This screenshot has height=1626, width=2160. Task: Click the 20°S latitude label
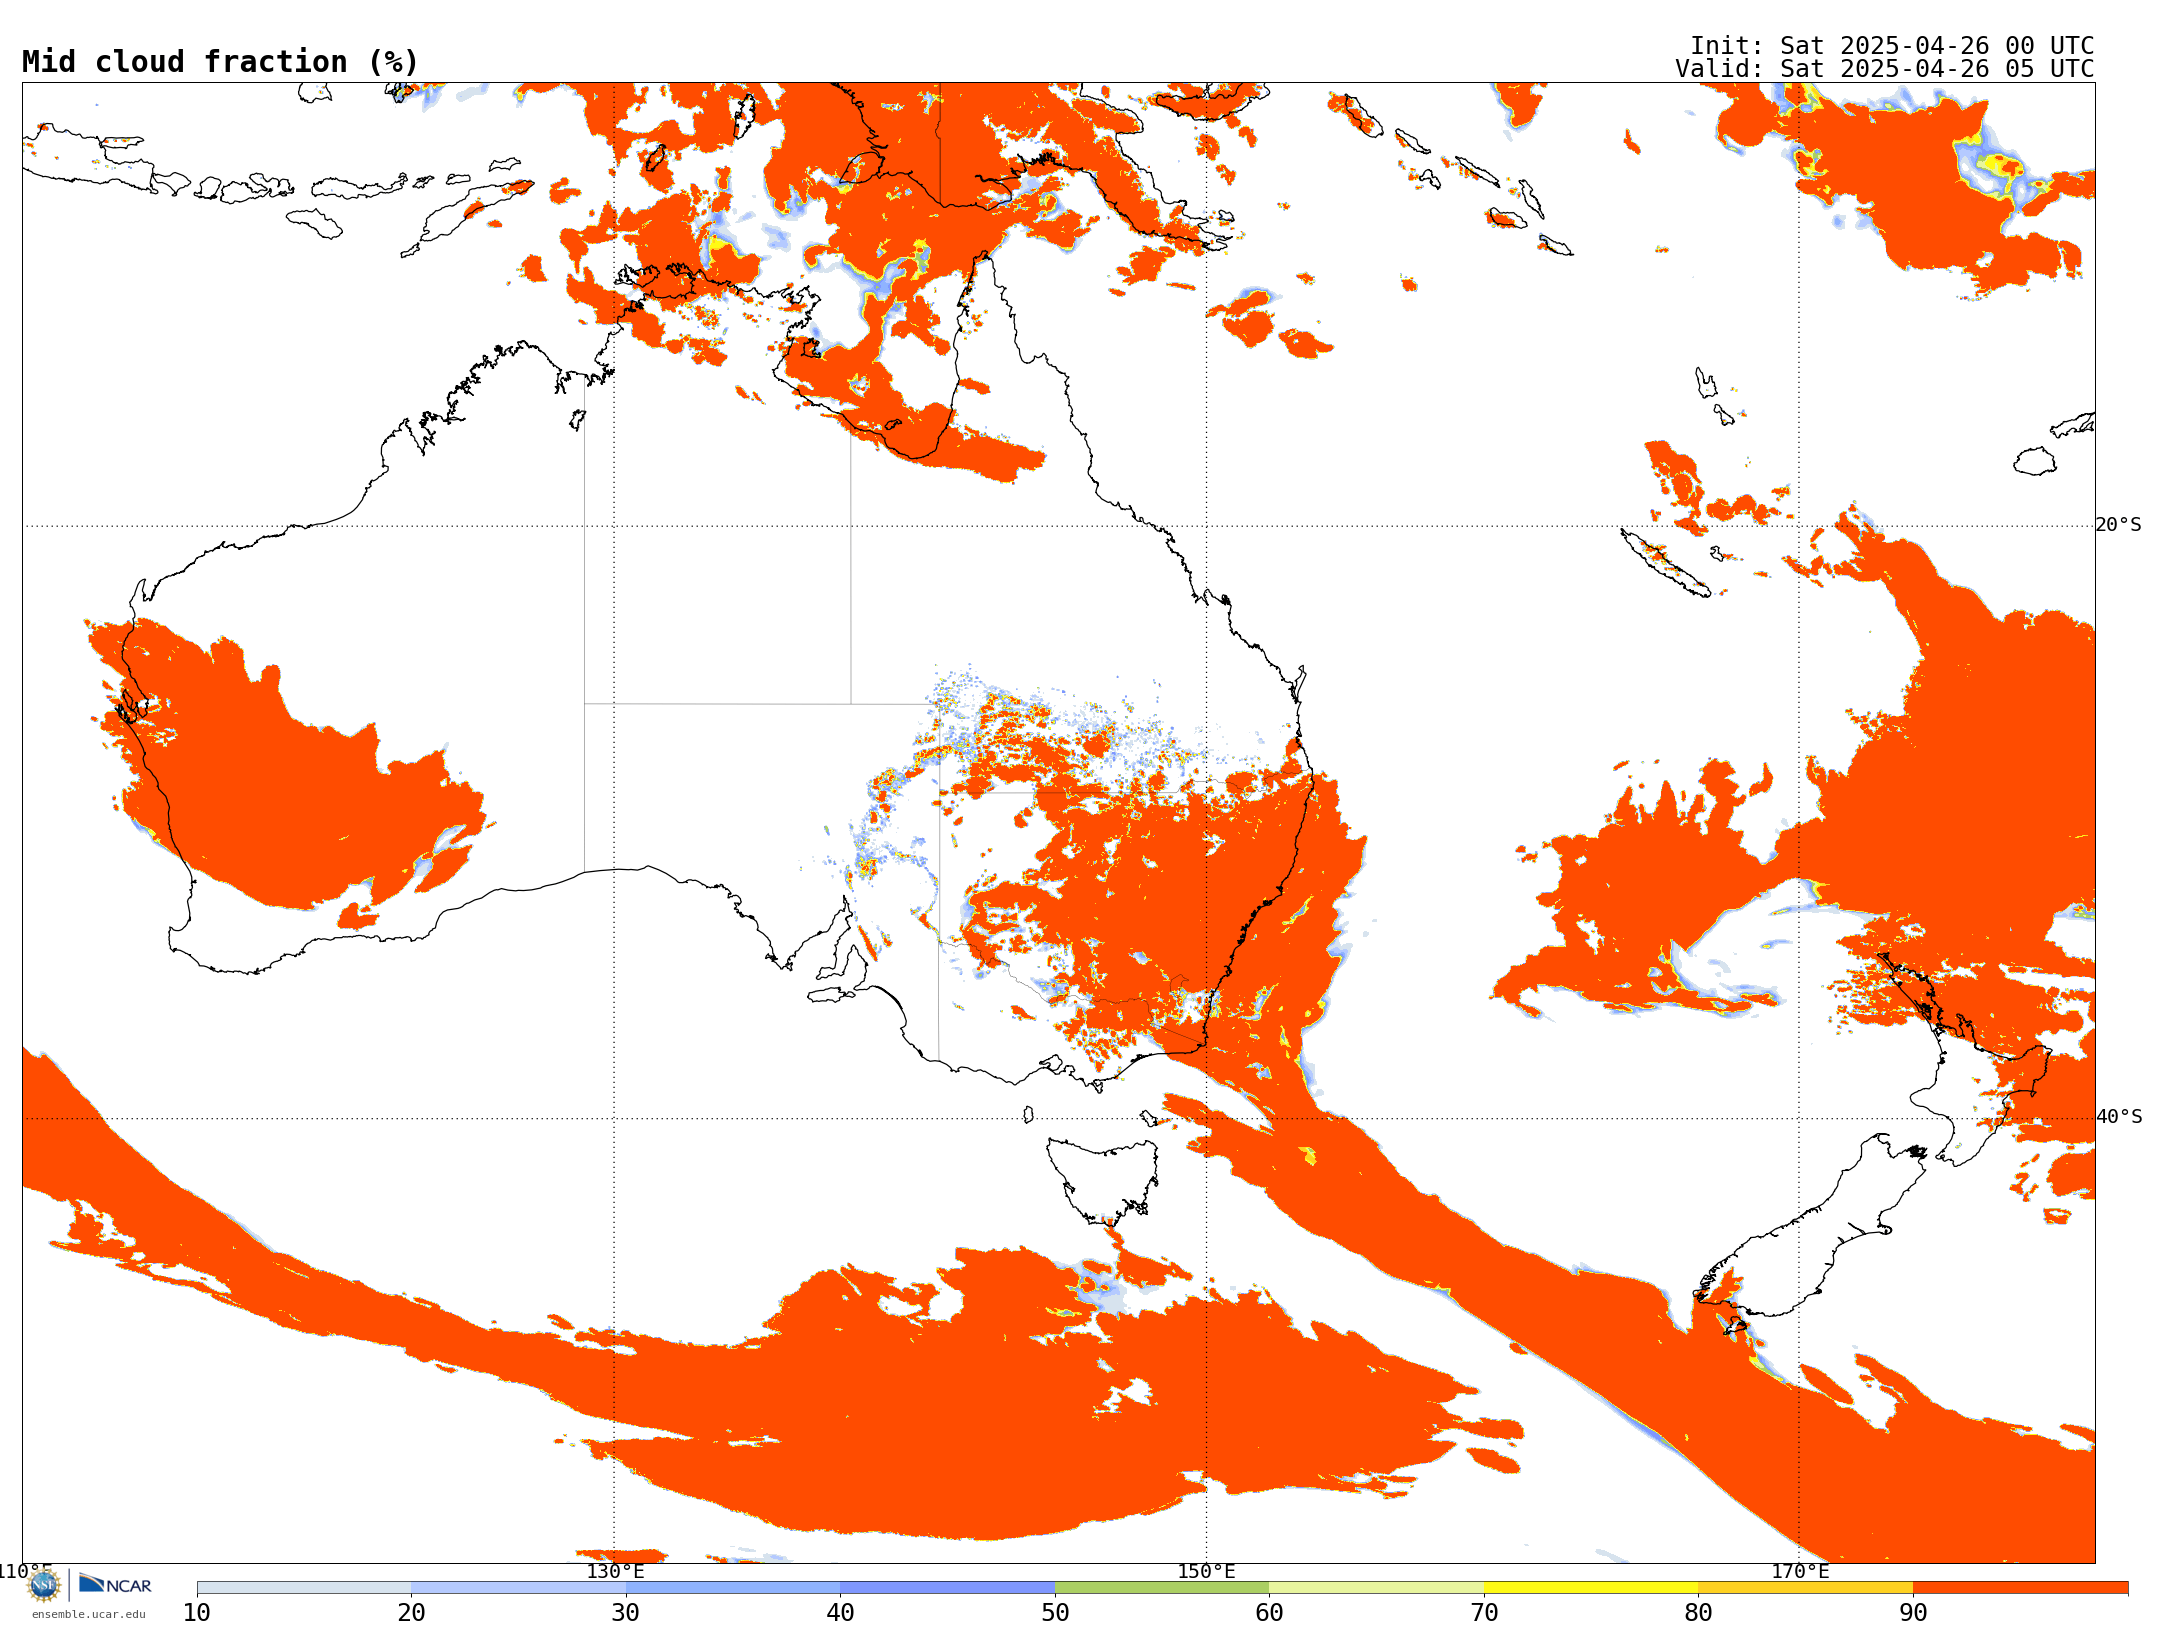click(2119, 525)
